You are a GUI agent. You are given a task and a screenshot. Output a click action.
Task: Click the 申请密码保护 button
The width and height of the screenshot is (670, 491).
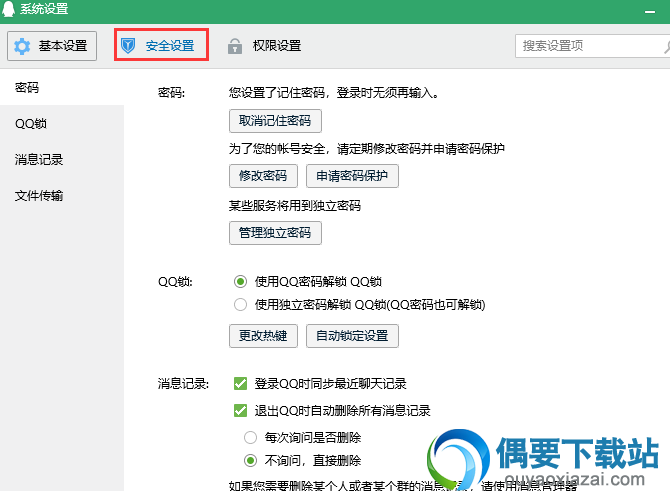click(352, 176)
